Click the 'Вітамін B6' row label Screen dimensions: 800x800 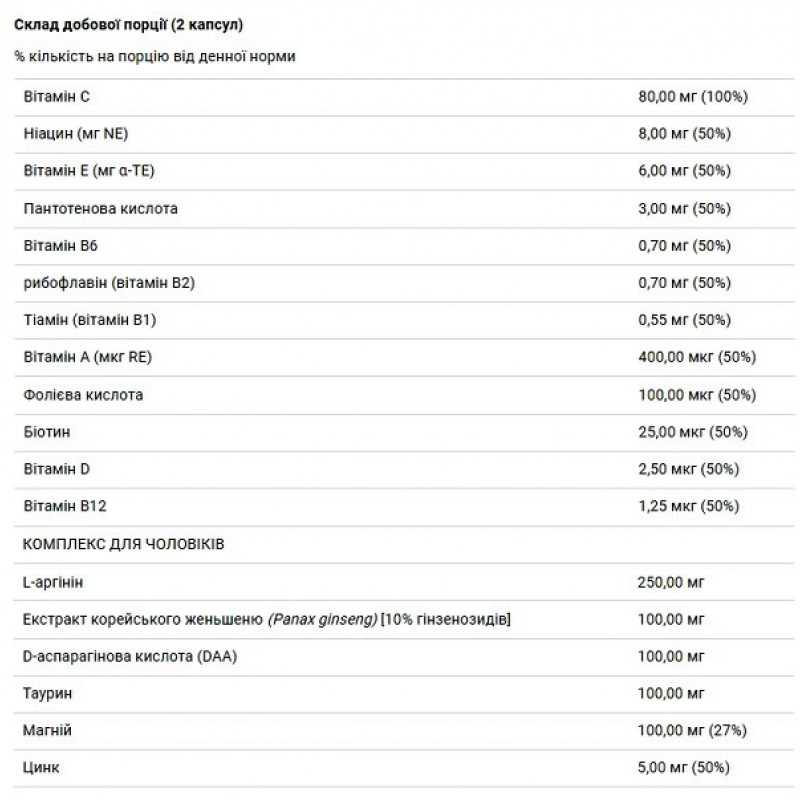click(x=59, y=246)
